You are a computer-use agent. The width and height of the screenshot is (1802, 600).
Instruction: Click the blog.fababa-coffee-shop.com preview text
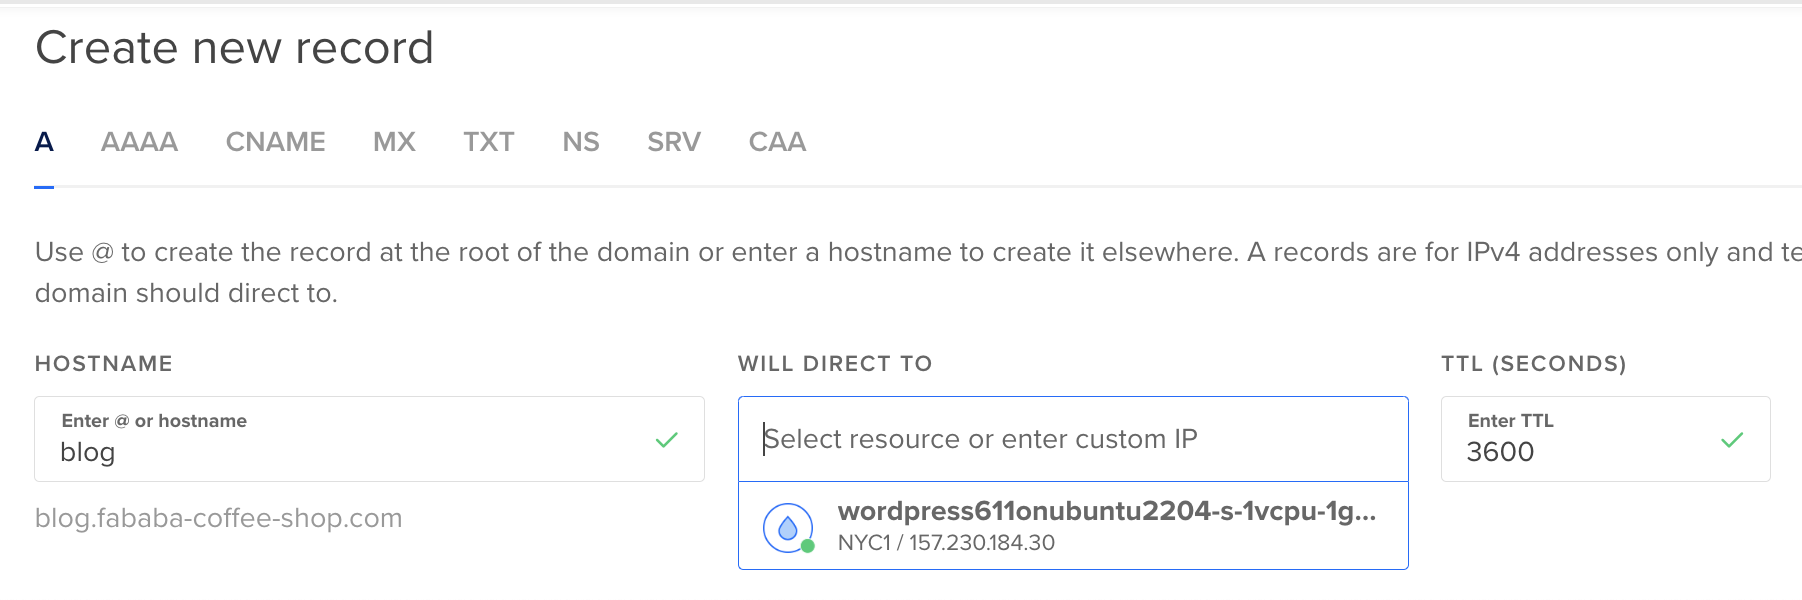pyautogui.click(x=219, y=518)
